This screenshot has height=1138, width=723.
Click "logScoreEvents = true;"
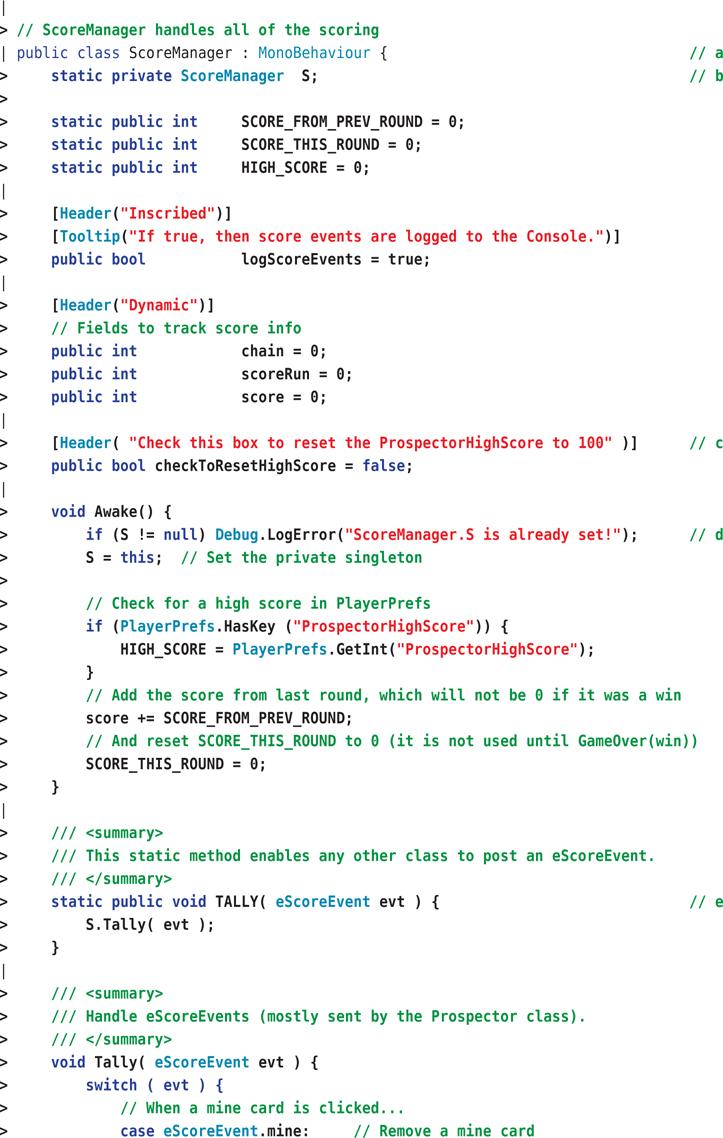pos(335,260)
